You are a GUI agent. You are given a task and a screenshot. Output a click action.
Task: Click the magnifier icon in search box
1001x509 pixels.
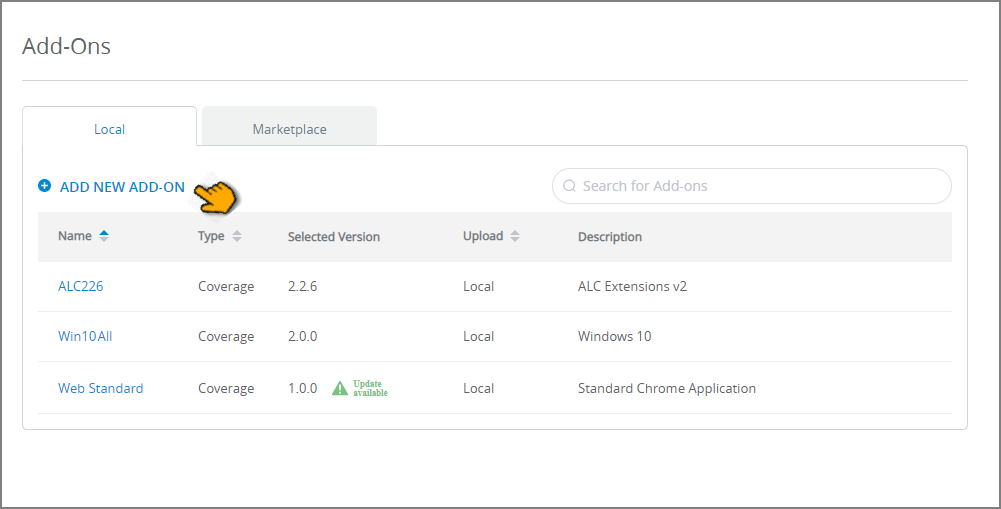569,186
